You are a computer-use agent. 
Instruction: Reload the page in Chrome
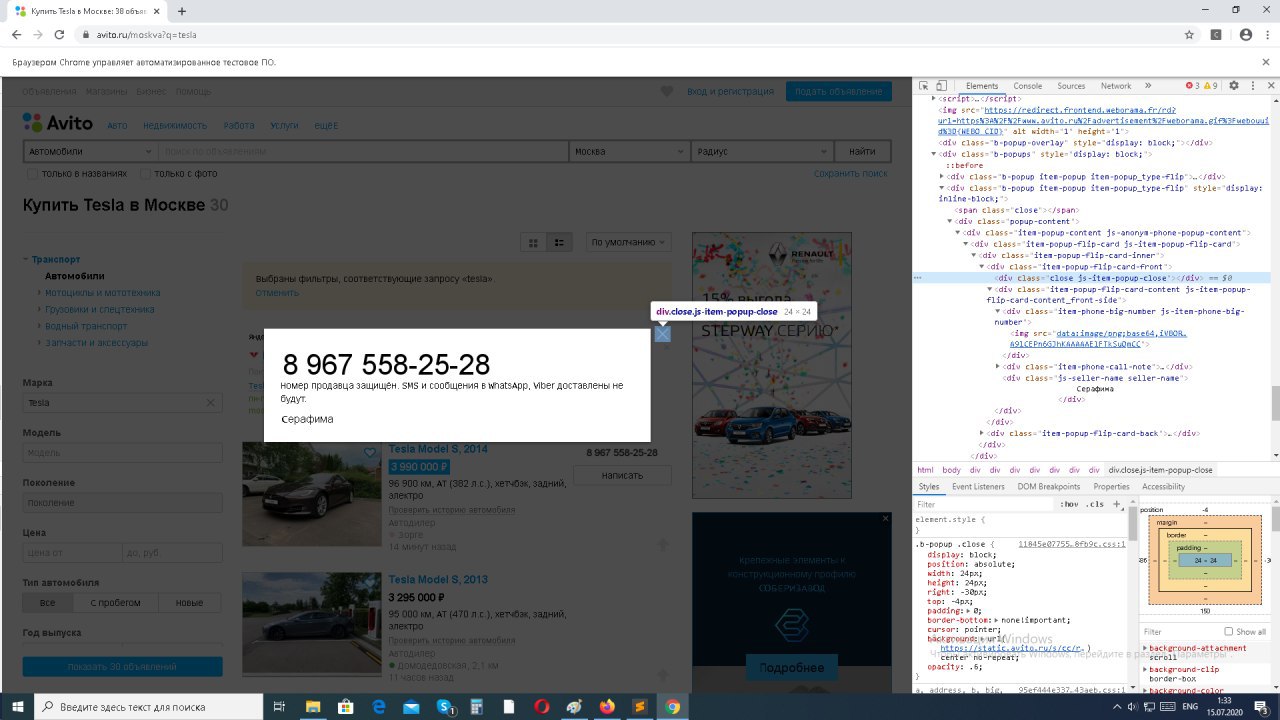(59, 34)
